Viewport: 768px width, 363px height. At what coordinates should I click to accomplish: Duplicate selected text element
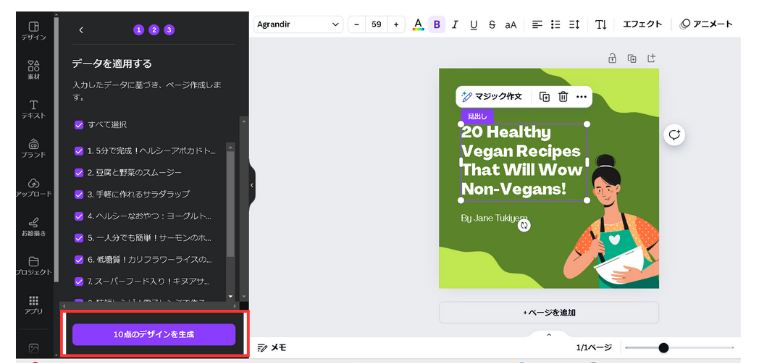pyautogui.click(x=545, y=97)
